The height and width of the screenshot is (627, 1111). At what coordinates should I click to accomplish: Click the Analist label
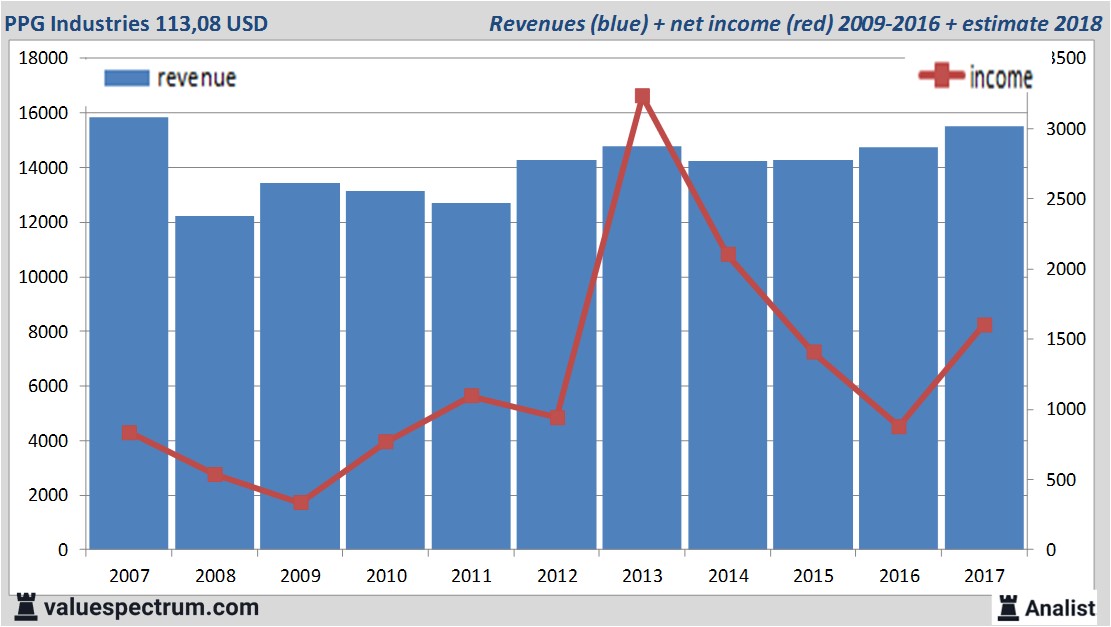[x=1060, y=608]
